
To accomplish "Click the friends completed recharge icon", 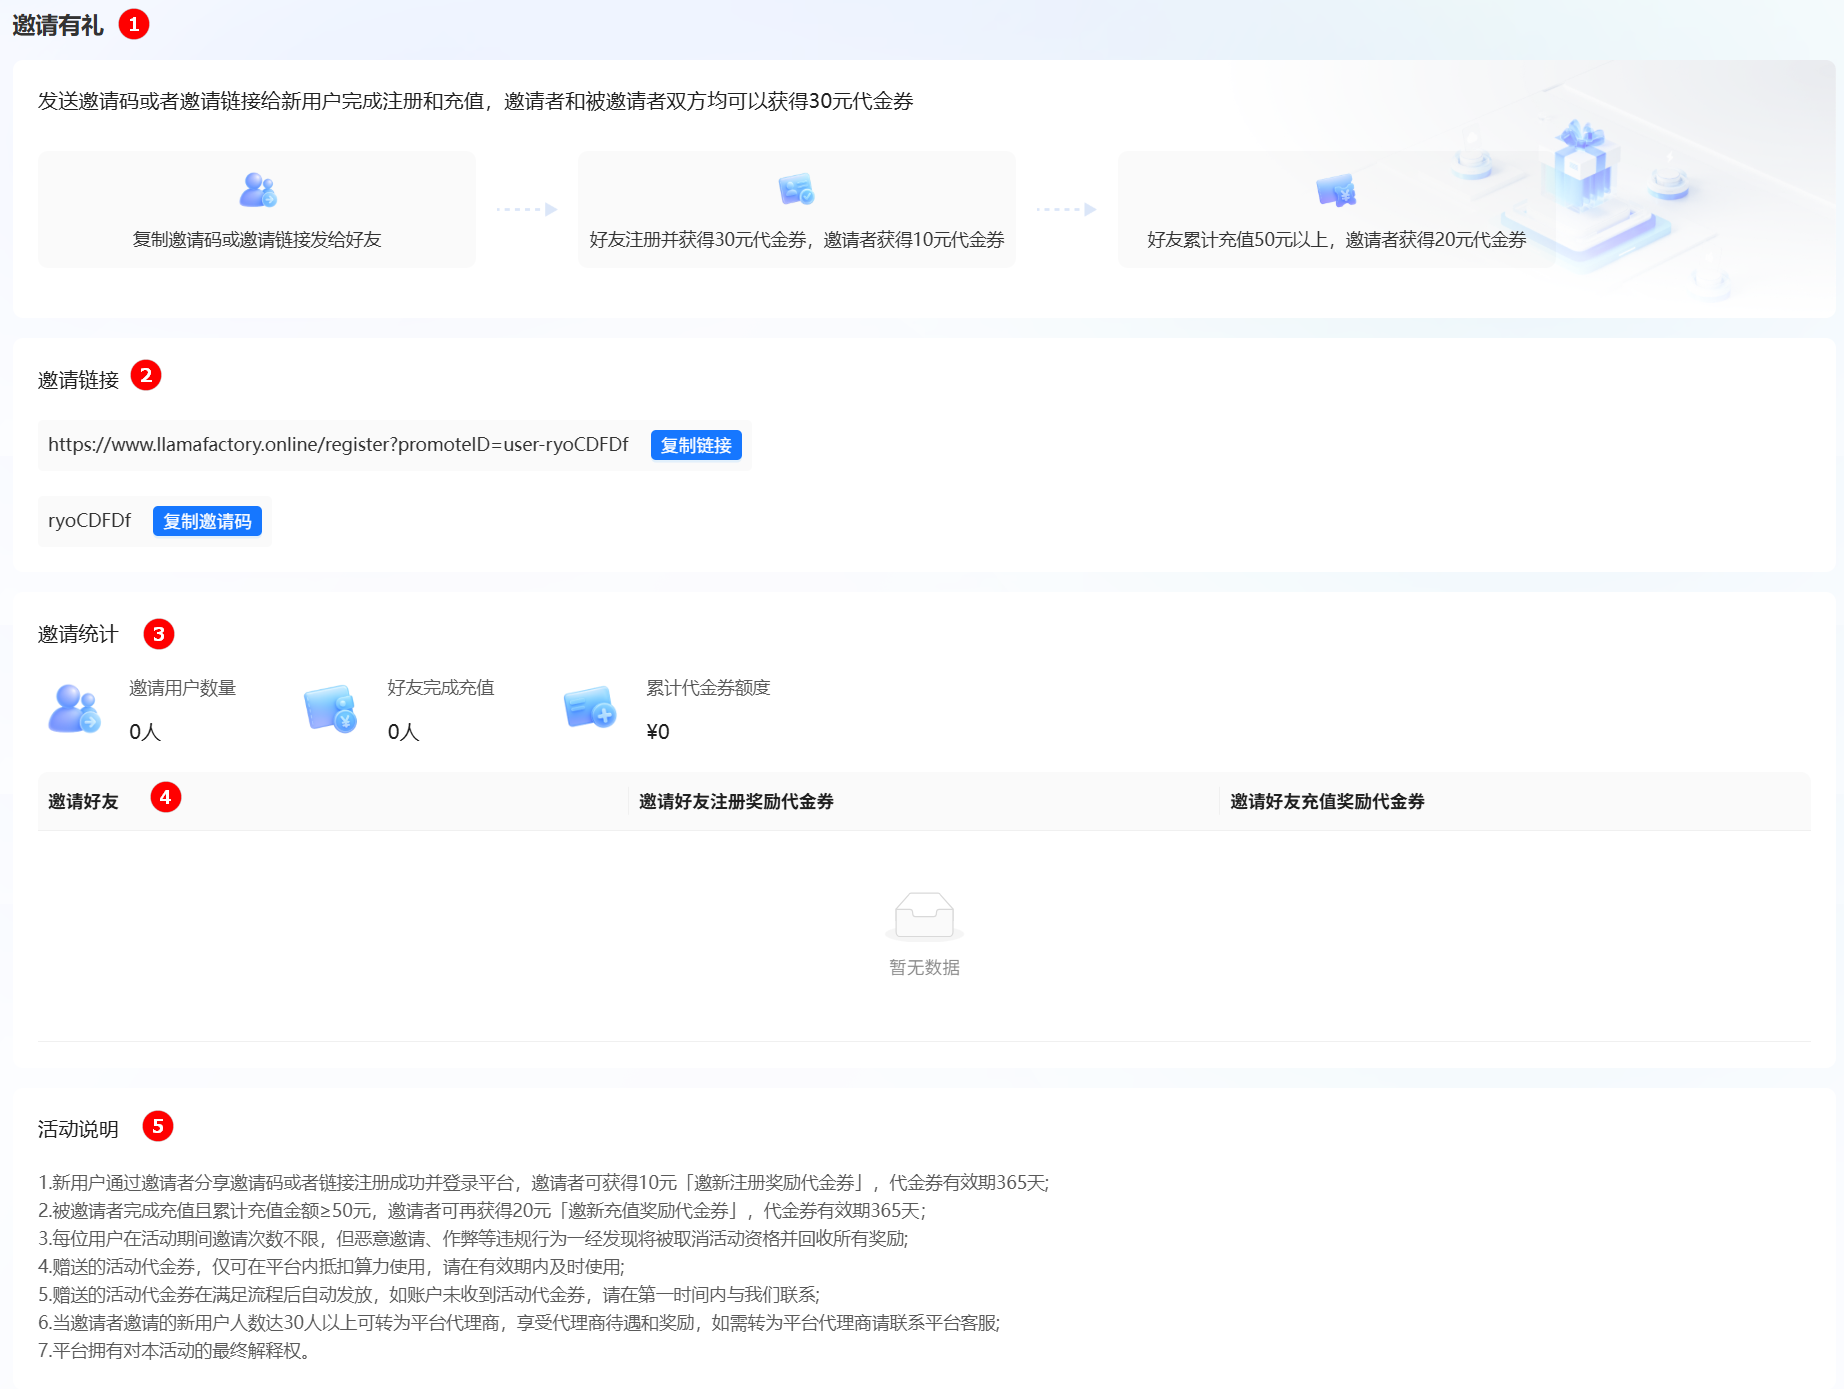I will point(331,709).
